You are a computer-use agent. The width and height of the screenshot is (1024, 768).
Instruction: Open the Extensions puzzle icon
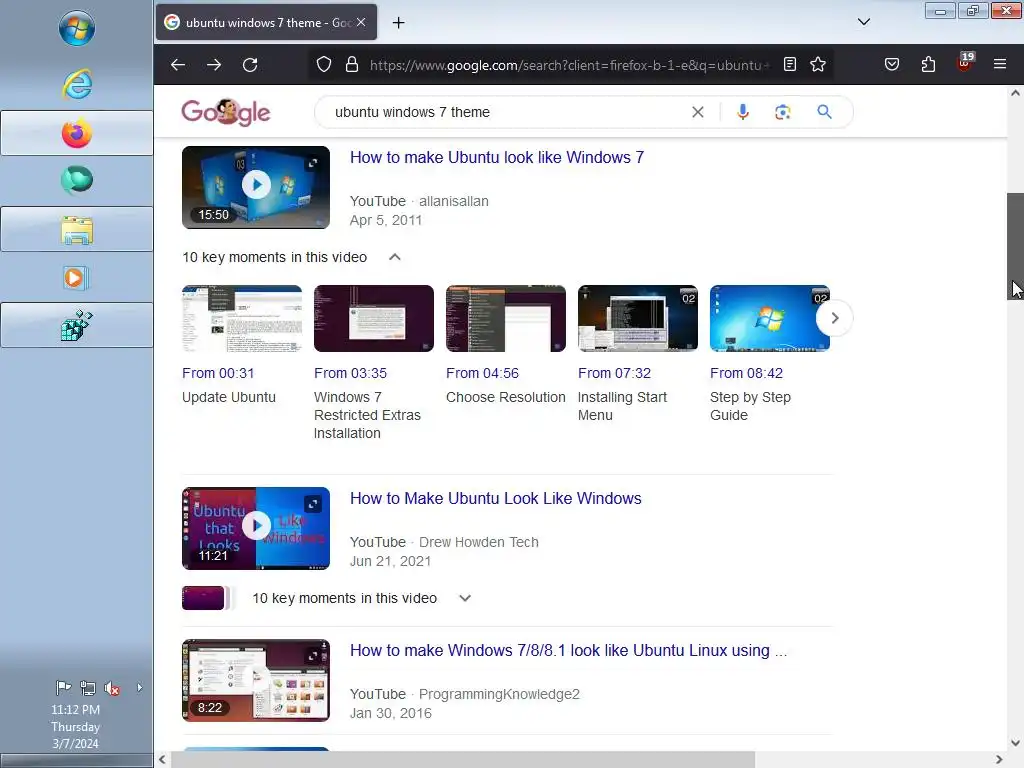[x=928, y=64]
